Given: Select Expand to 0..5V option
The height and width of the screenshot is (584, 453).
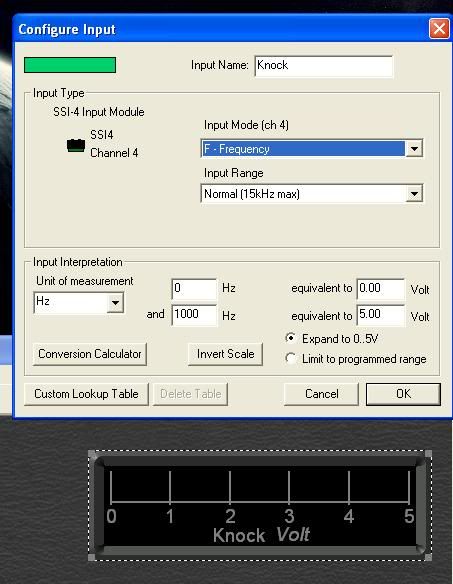Looking at the screenshot, I should [x=291, y=338].
